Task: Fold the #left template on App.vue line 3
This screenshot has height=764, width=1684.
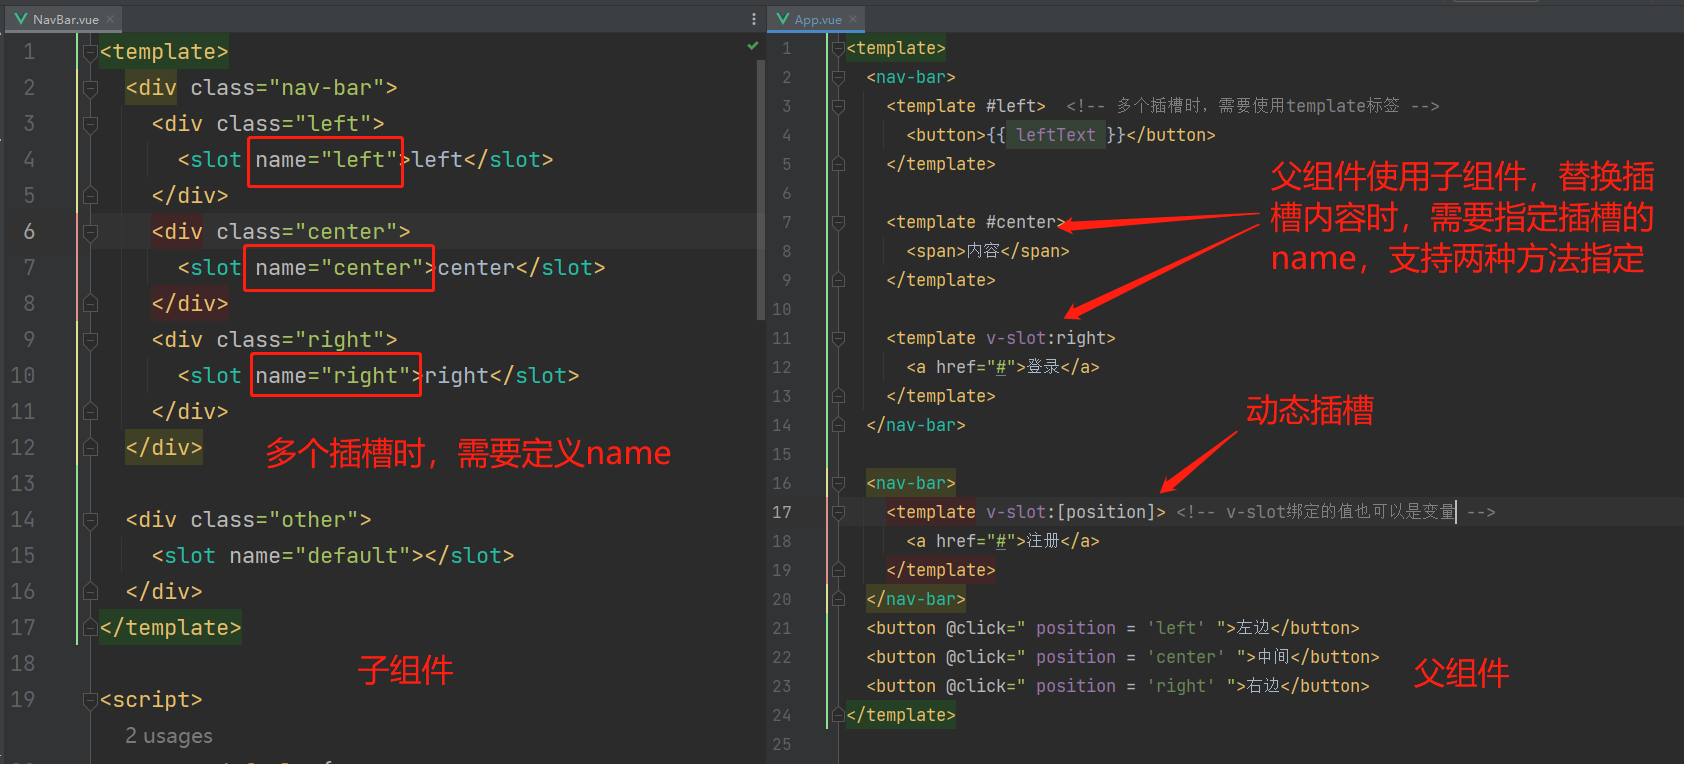Action: point(838,106)
